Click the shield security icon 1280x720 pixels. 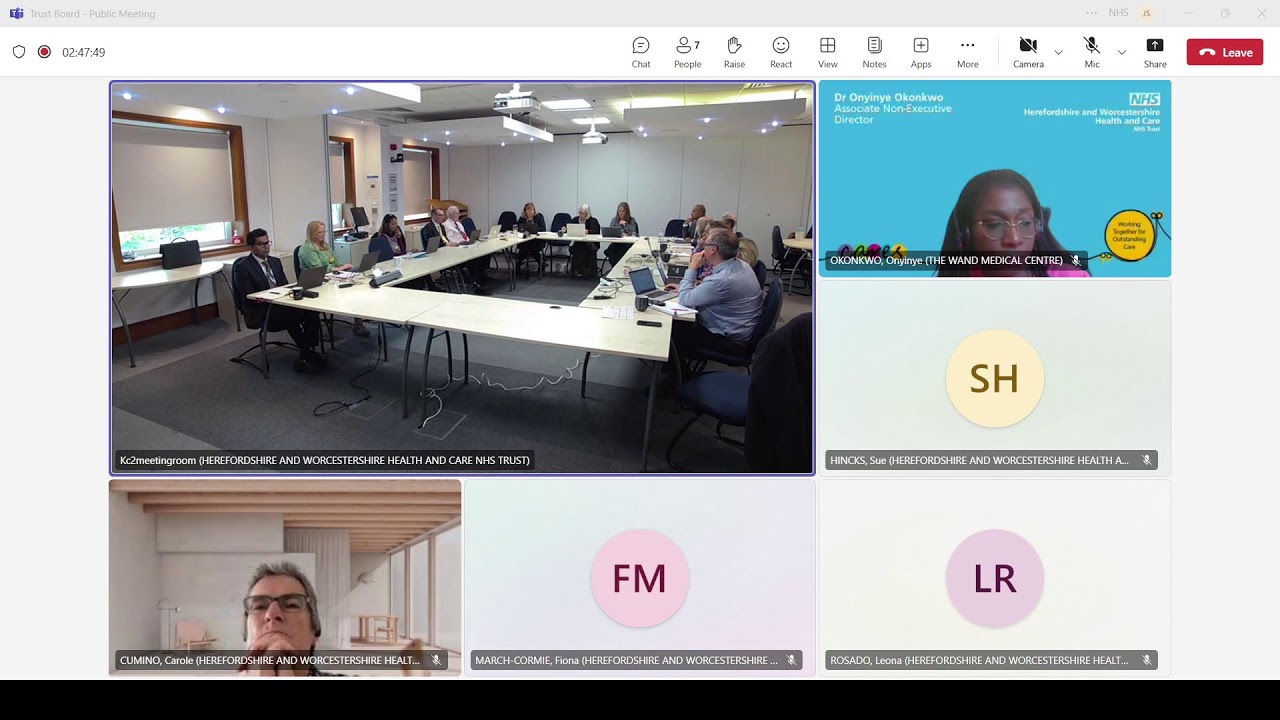(x=19, y=52)
